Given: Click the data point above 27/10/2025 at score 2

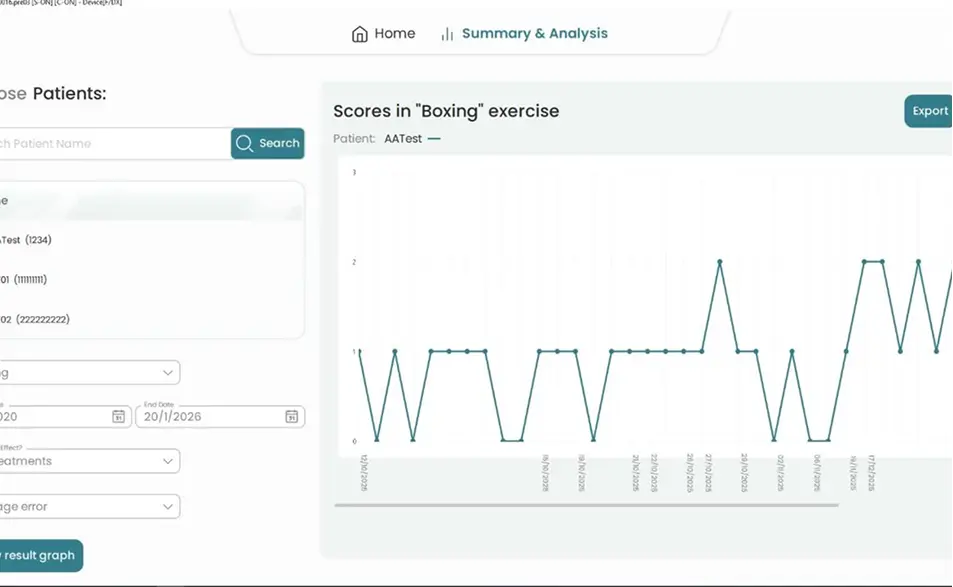Looking at the screenshot, I should [x=720, y=261].
